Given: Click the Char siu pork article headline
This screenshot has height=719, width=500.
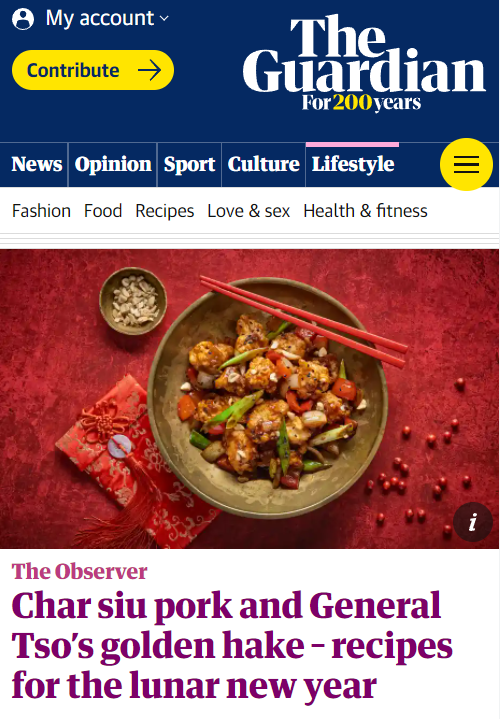Looking at the screenshot, I should tap(232, 646).
